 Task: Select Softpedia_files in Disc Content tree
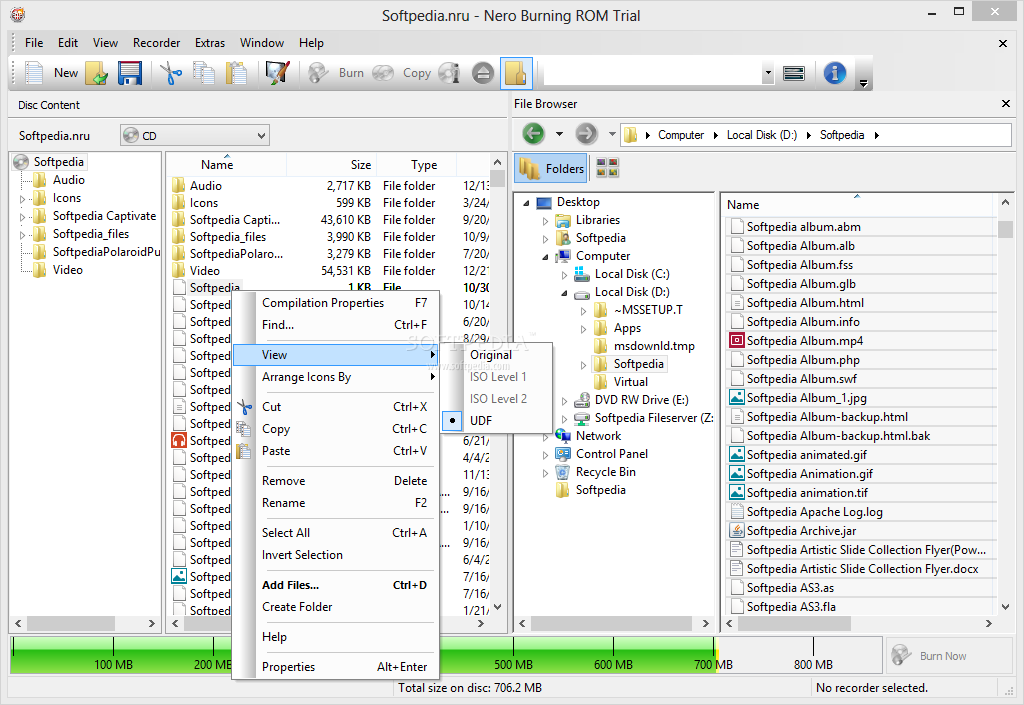[x=91, y=234]
